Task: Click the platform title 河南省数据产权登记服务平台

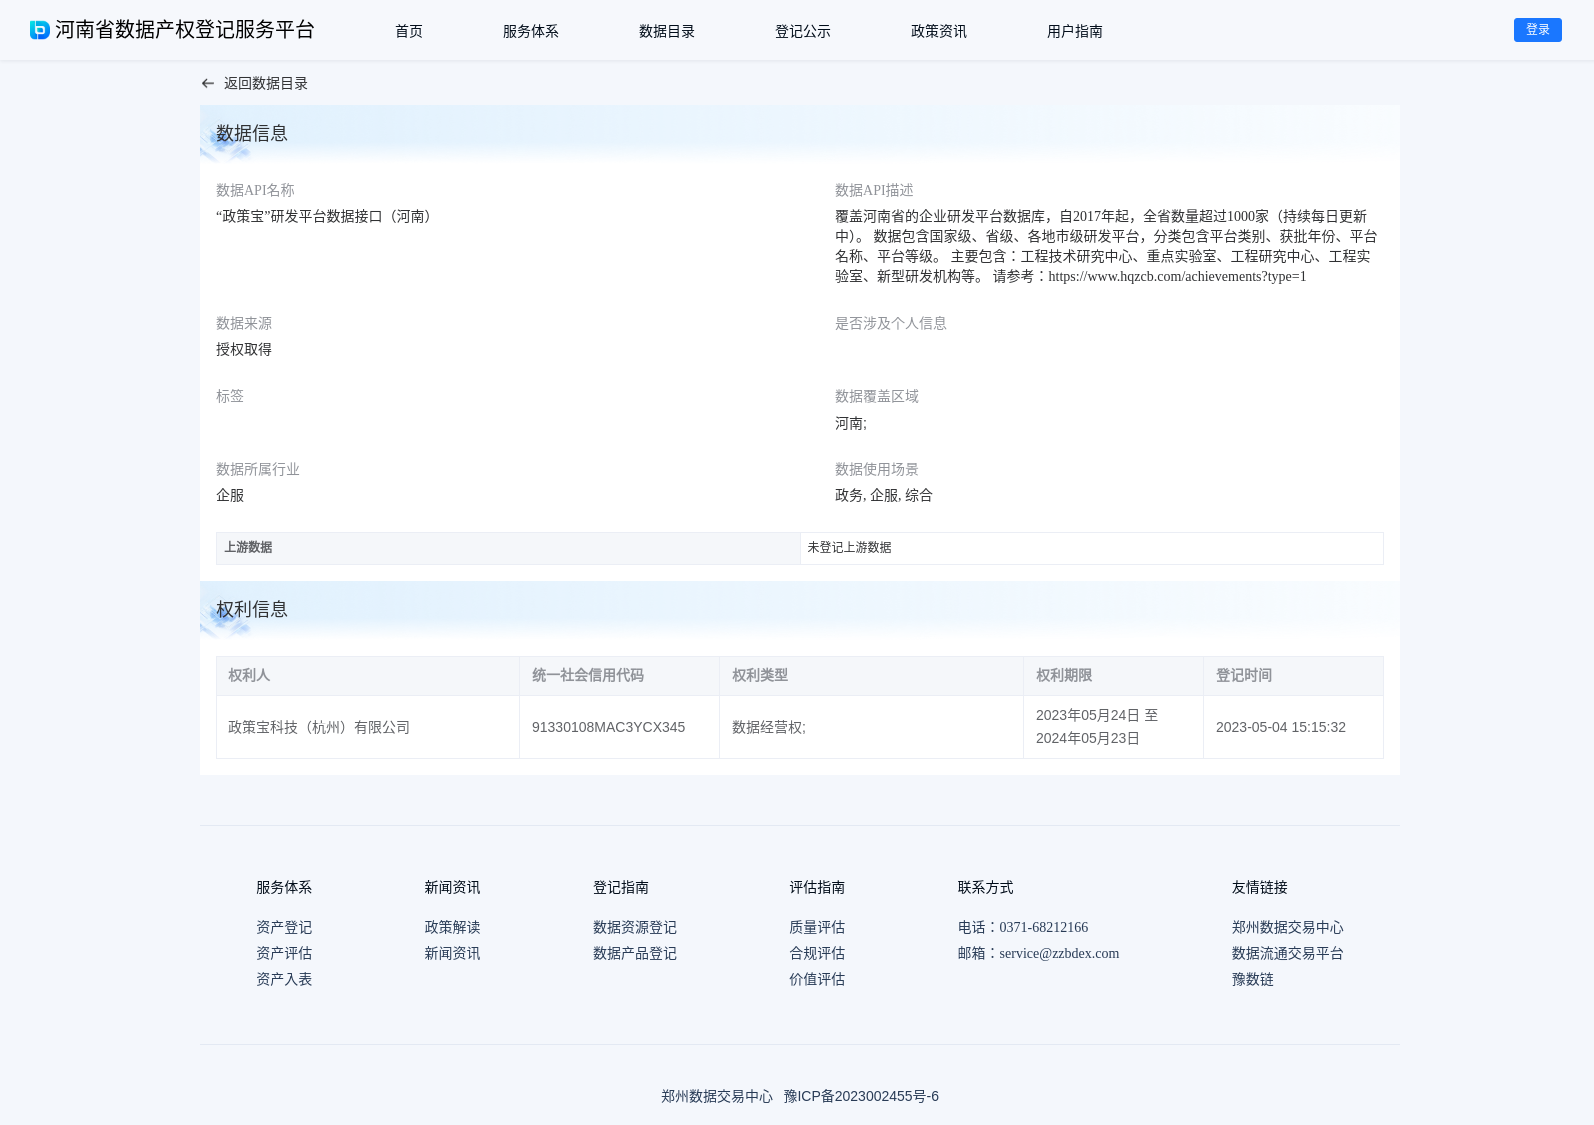Action: tap(185, 30)
